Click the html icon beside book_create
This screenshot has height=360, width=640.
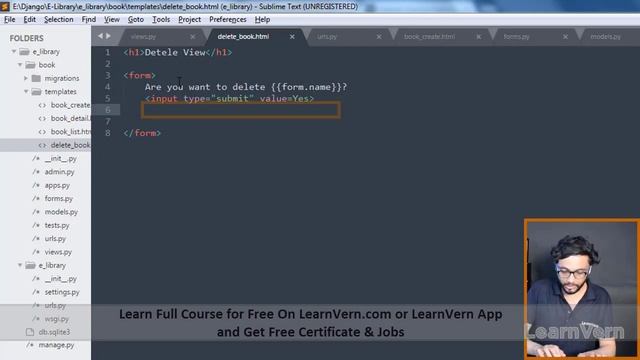pyautogui.click(x=42, y=105)
